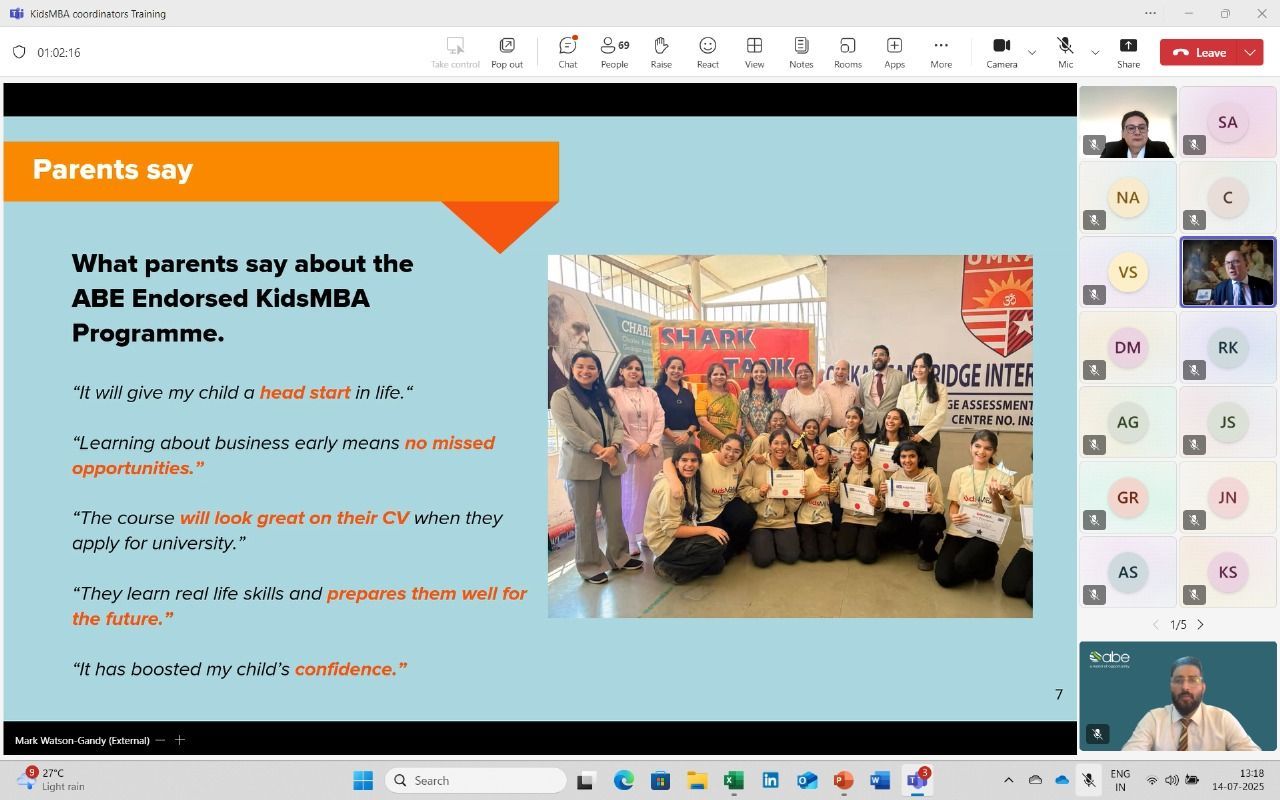Click the OneDrive cloud tray icon
Image resolution: width=1280 pixels, height=800 pixels.
(1062, 780)
